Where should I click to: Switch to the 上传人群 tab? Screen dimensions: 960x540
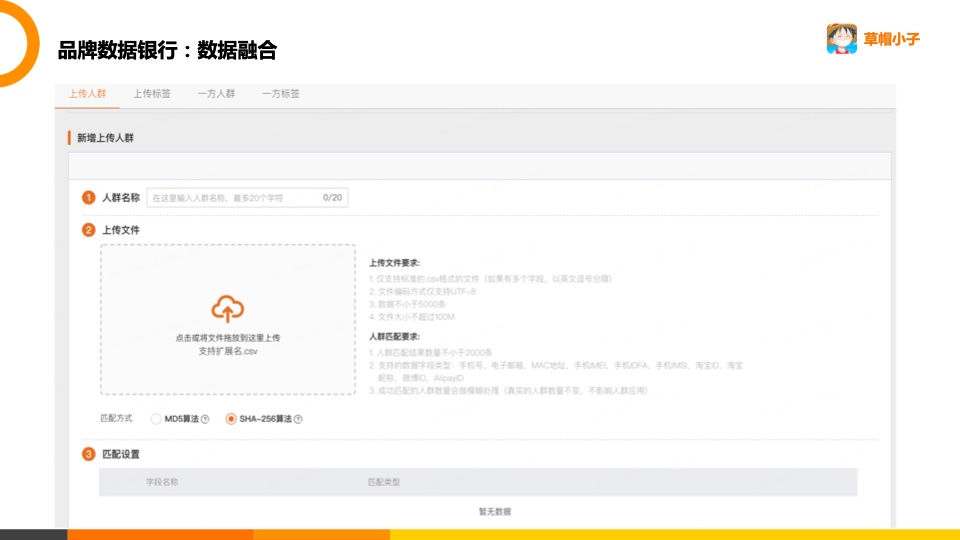[x=87, y=94]
